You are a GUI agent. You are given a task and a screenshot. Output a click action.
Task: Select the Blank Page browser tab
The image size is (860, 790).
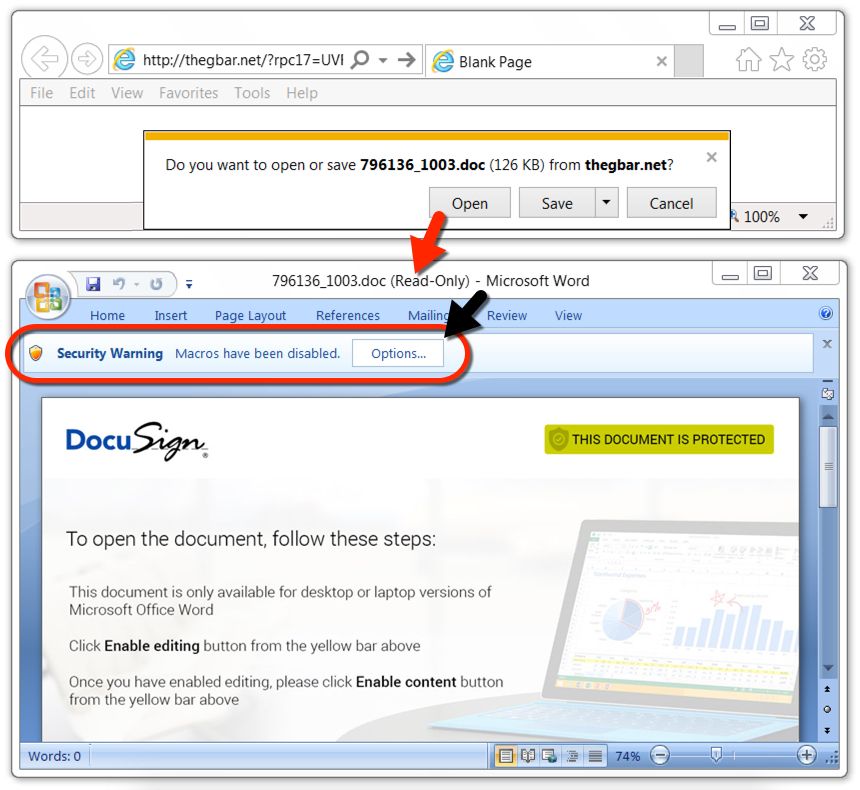[x=550, y=61]
